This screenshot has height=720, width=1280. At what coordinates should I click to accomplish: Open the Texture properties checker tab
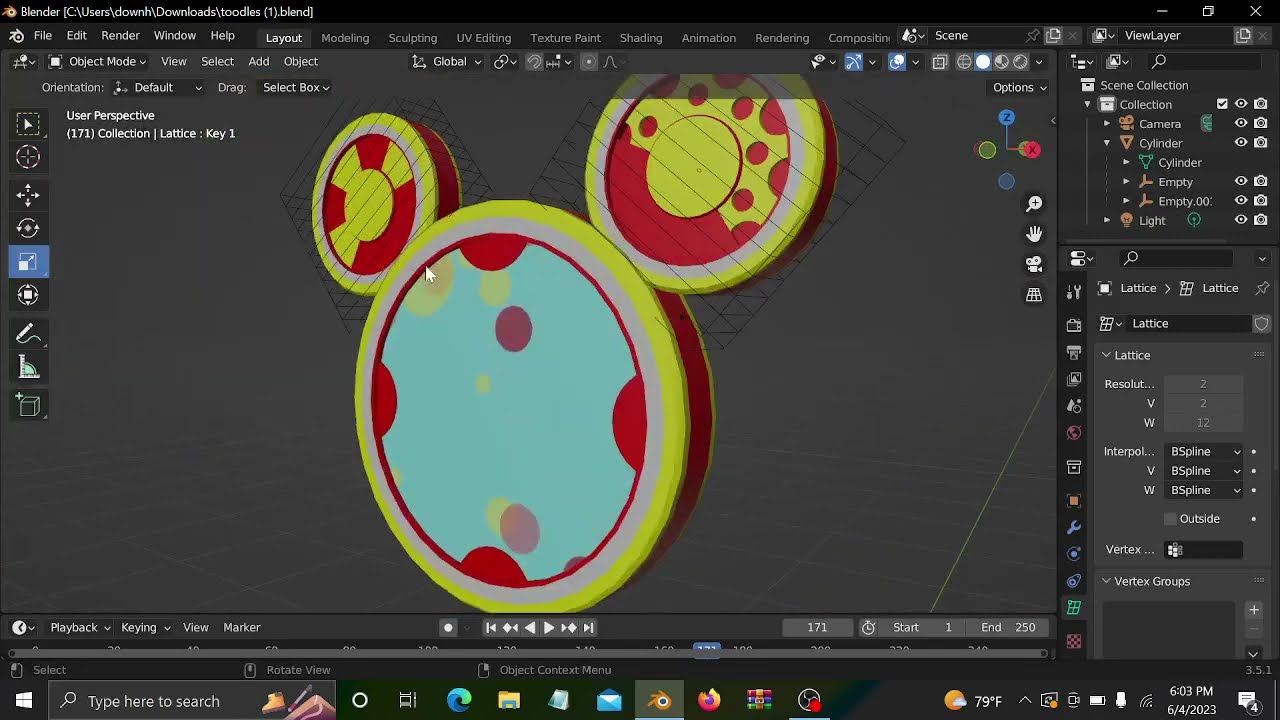(x=1074, y=641)
